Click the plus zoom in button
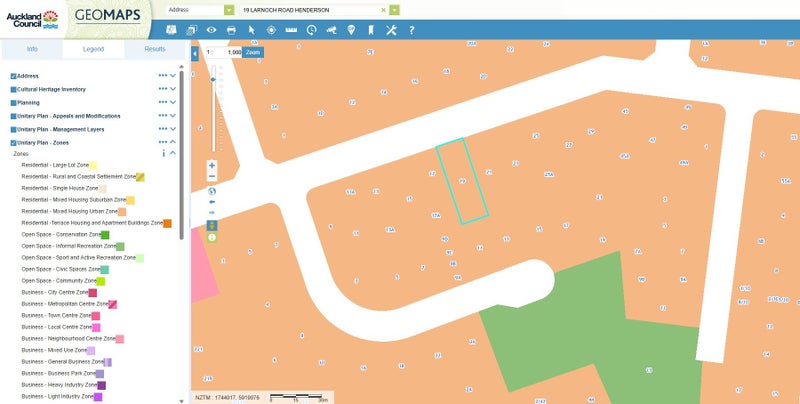Image resolution: width=800 pixels, height=404 pixels. tap(212, 165)
